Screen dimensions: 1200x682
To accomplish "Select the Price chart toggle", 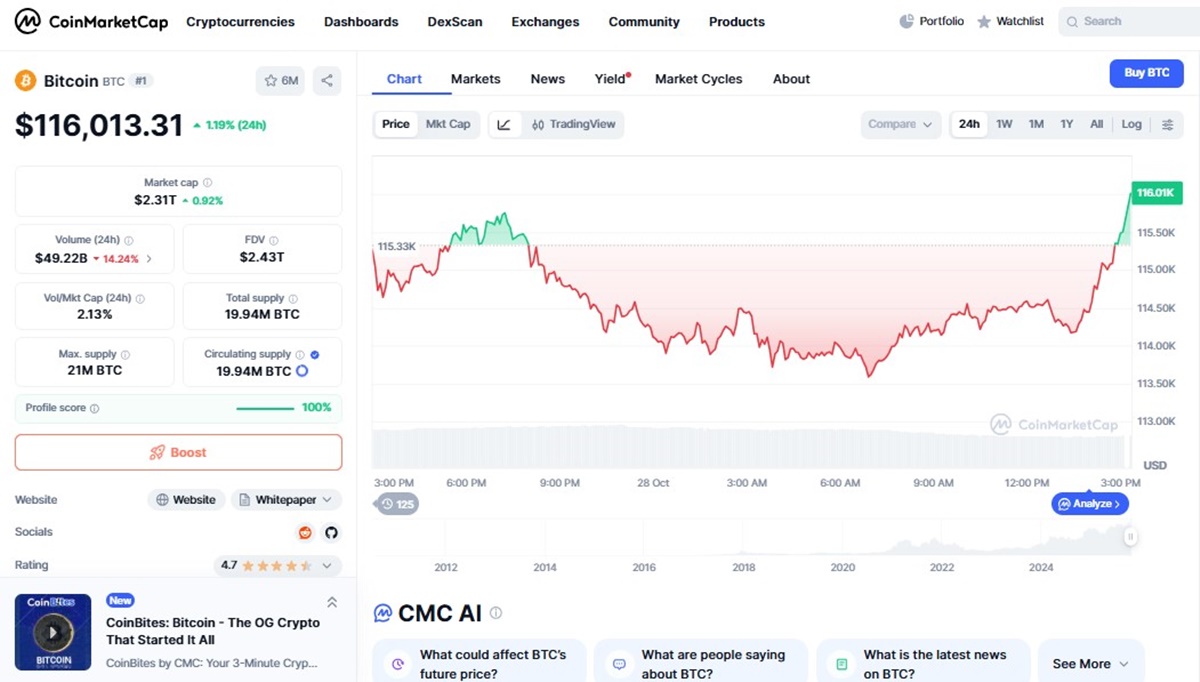I will [x=396, y=124].
